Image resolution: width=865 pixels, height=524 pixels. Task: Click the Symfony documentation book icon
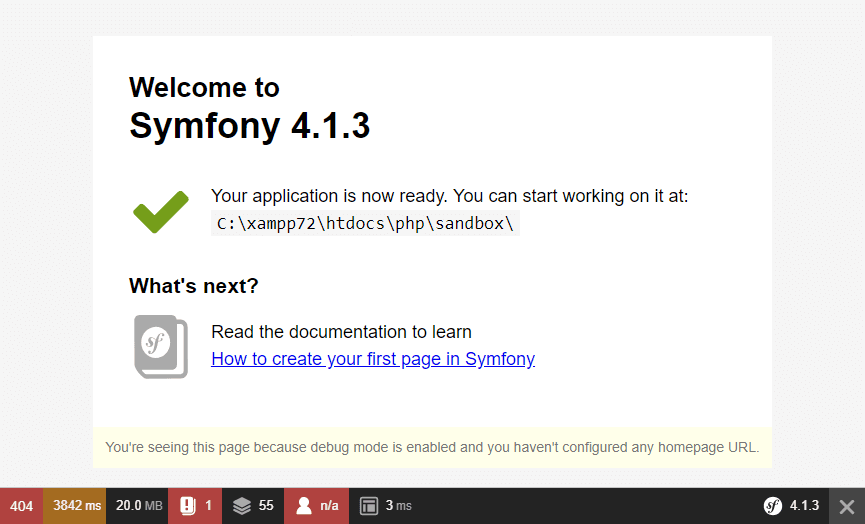(161, 346)
